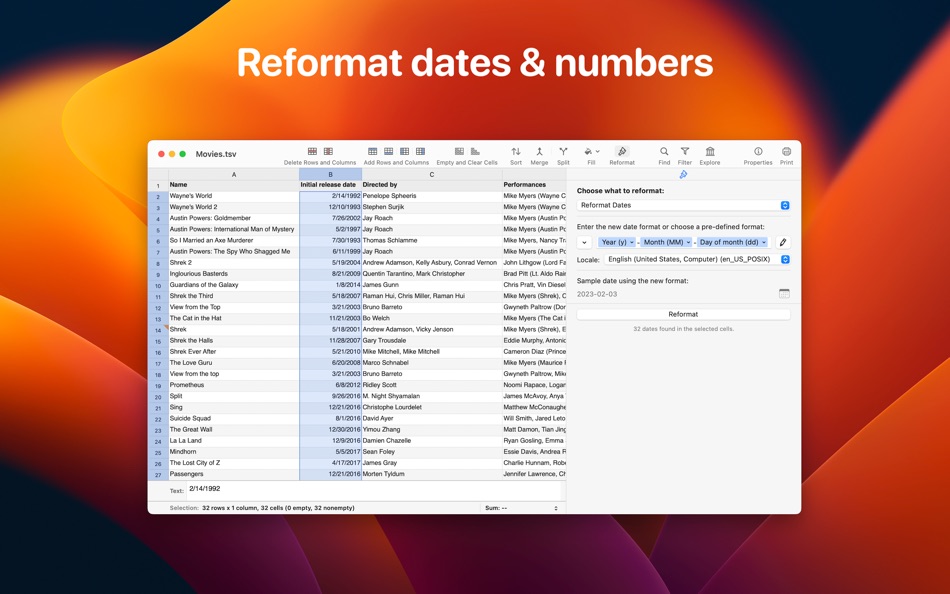Image resolution: width=950 pixels, height=594 pixels.
Task: Click the first Empty and Clear Cells icon
Action: [x=459, y=152]
